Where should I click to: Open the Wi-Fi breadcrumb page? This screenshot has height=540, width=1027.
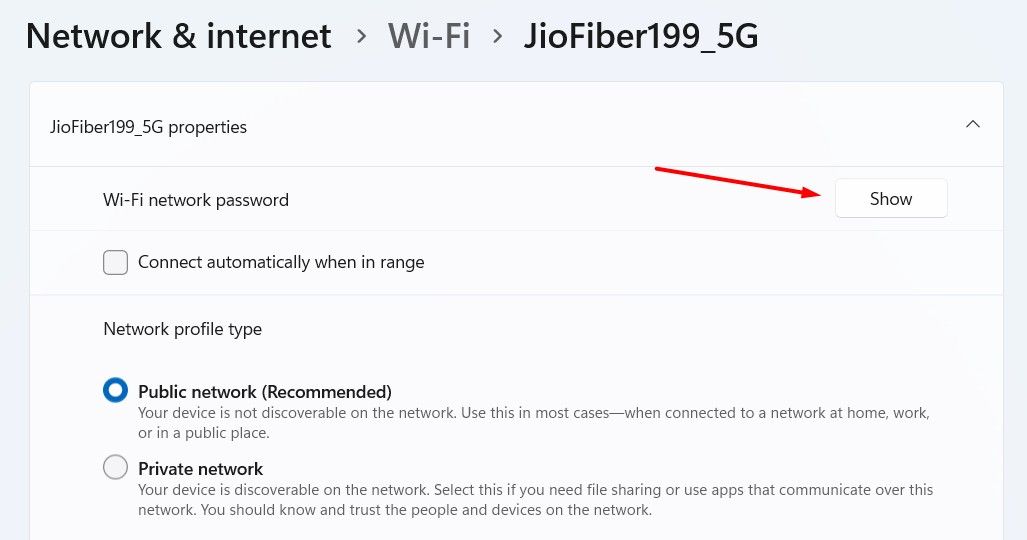pyautogui.click(x=428, y=37)
